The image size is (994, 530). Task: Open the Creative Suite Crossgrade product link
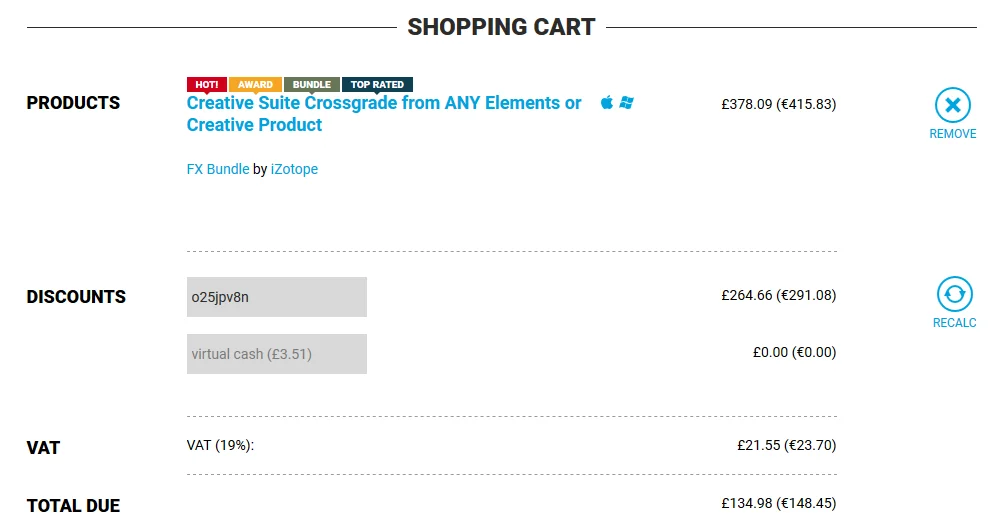(384, 114)
